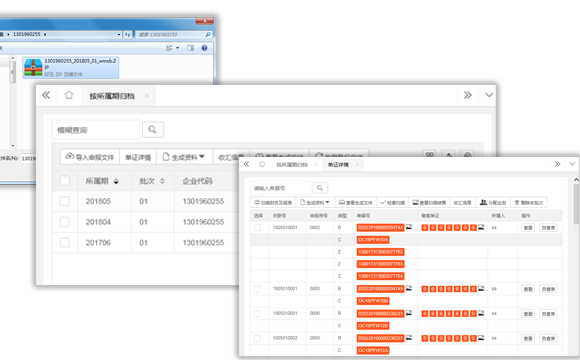Viewport: 580px width, 360px height.
Task: Open the WinRAR ZIP file 1301960255_201805_01_wmsb
Action: (x=71, y=67)
